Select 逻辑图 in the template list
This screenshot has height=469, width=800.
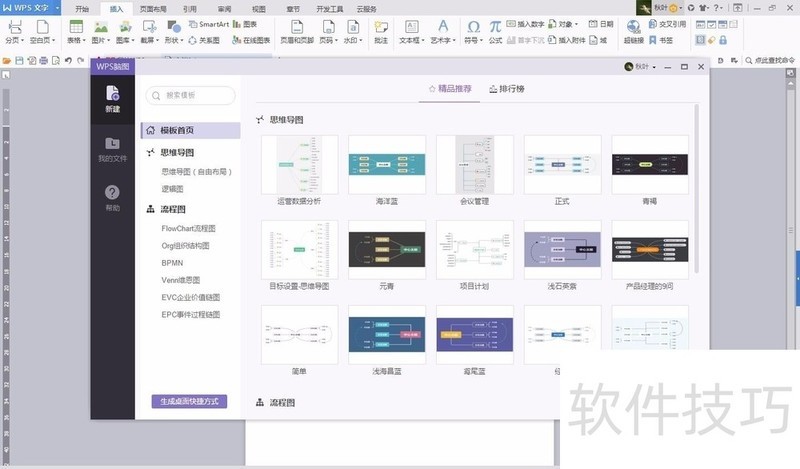point(172,189)
